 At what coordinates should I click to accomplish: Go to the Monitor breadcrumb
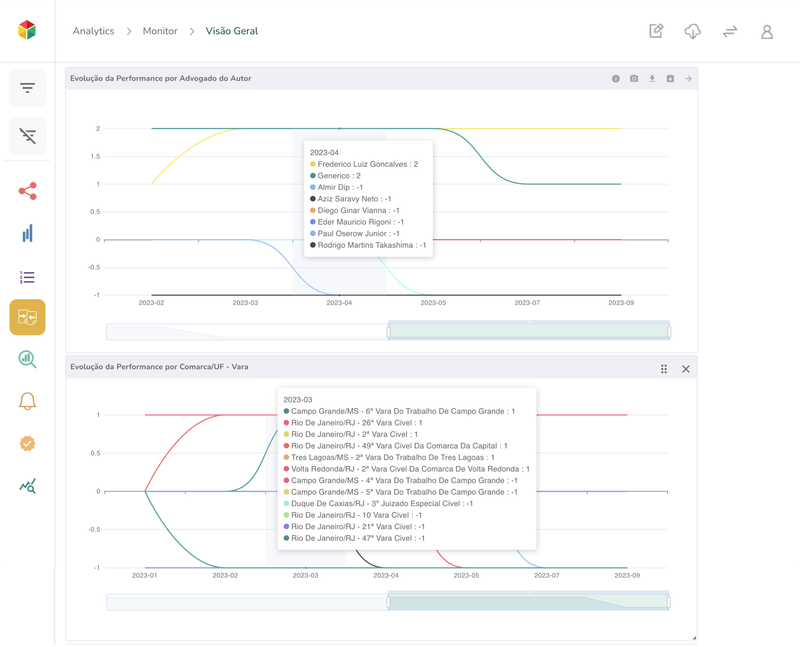(x=160, y=31)
